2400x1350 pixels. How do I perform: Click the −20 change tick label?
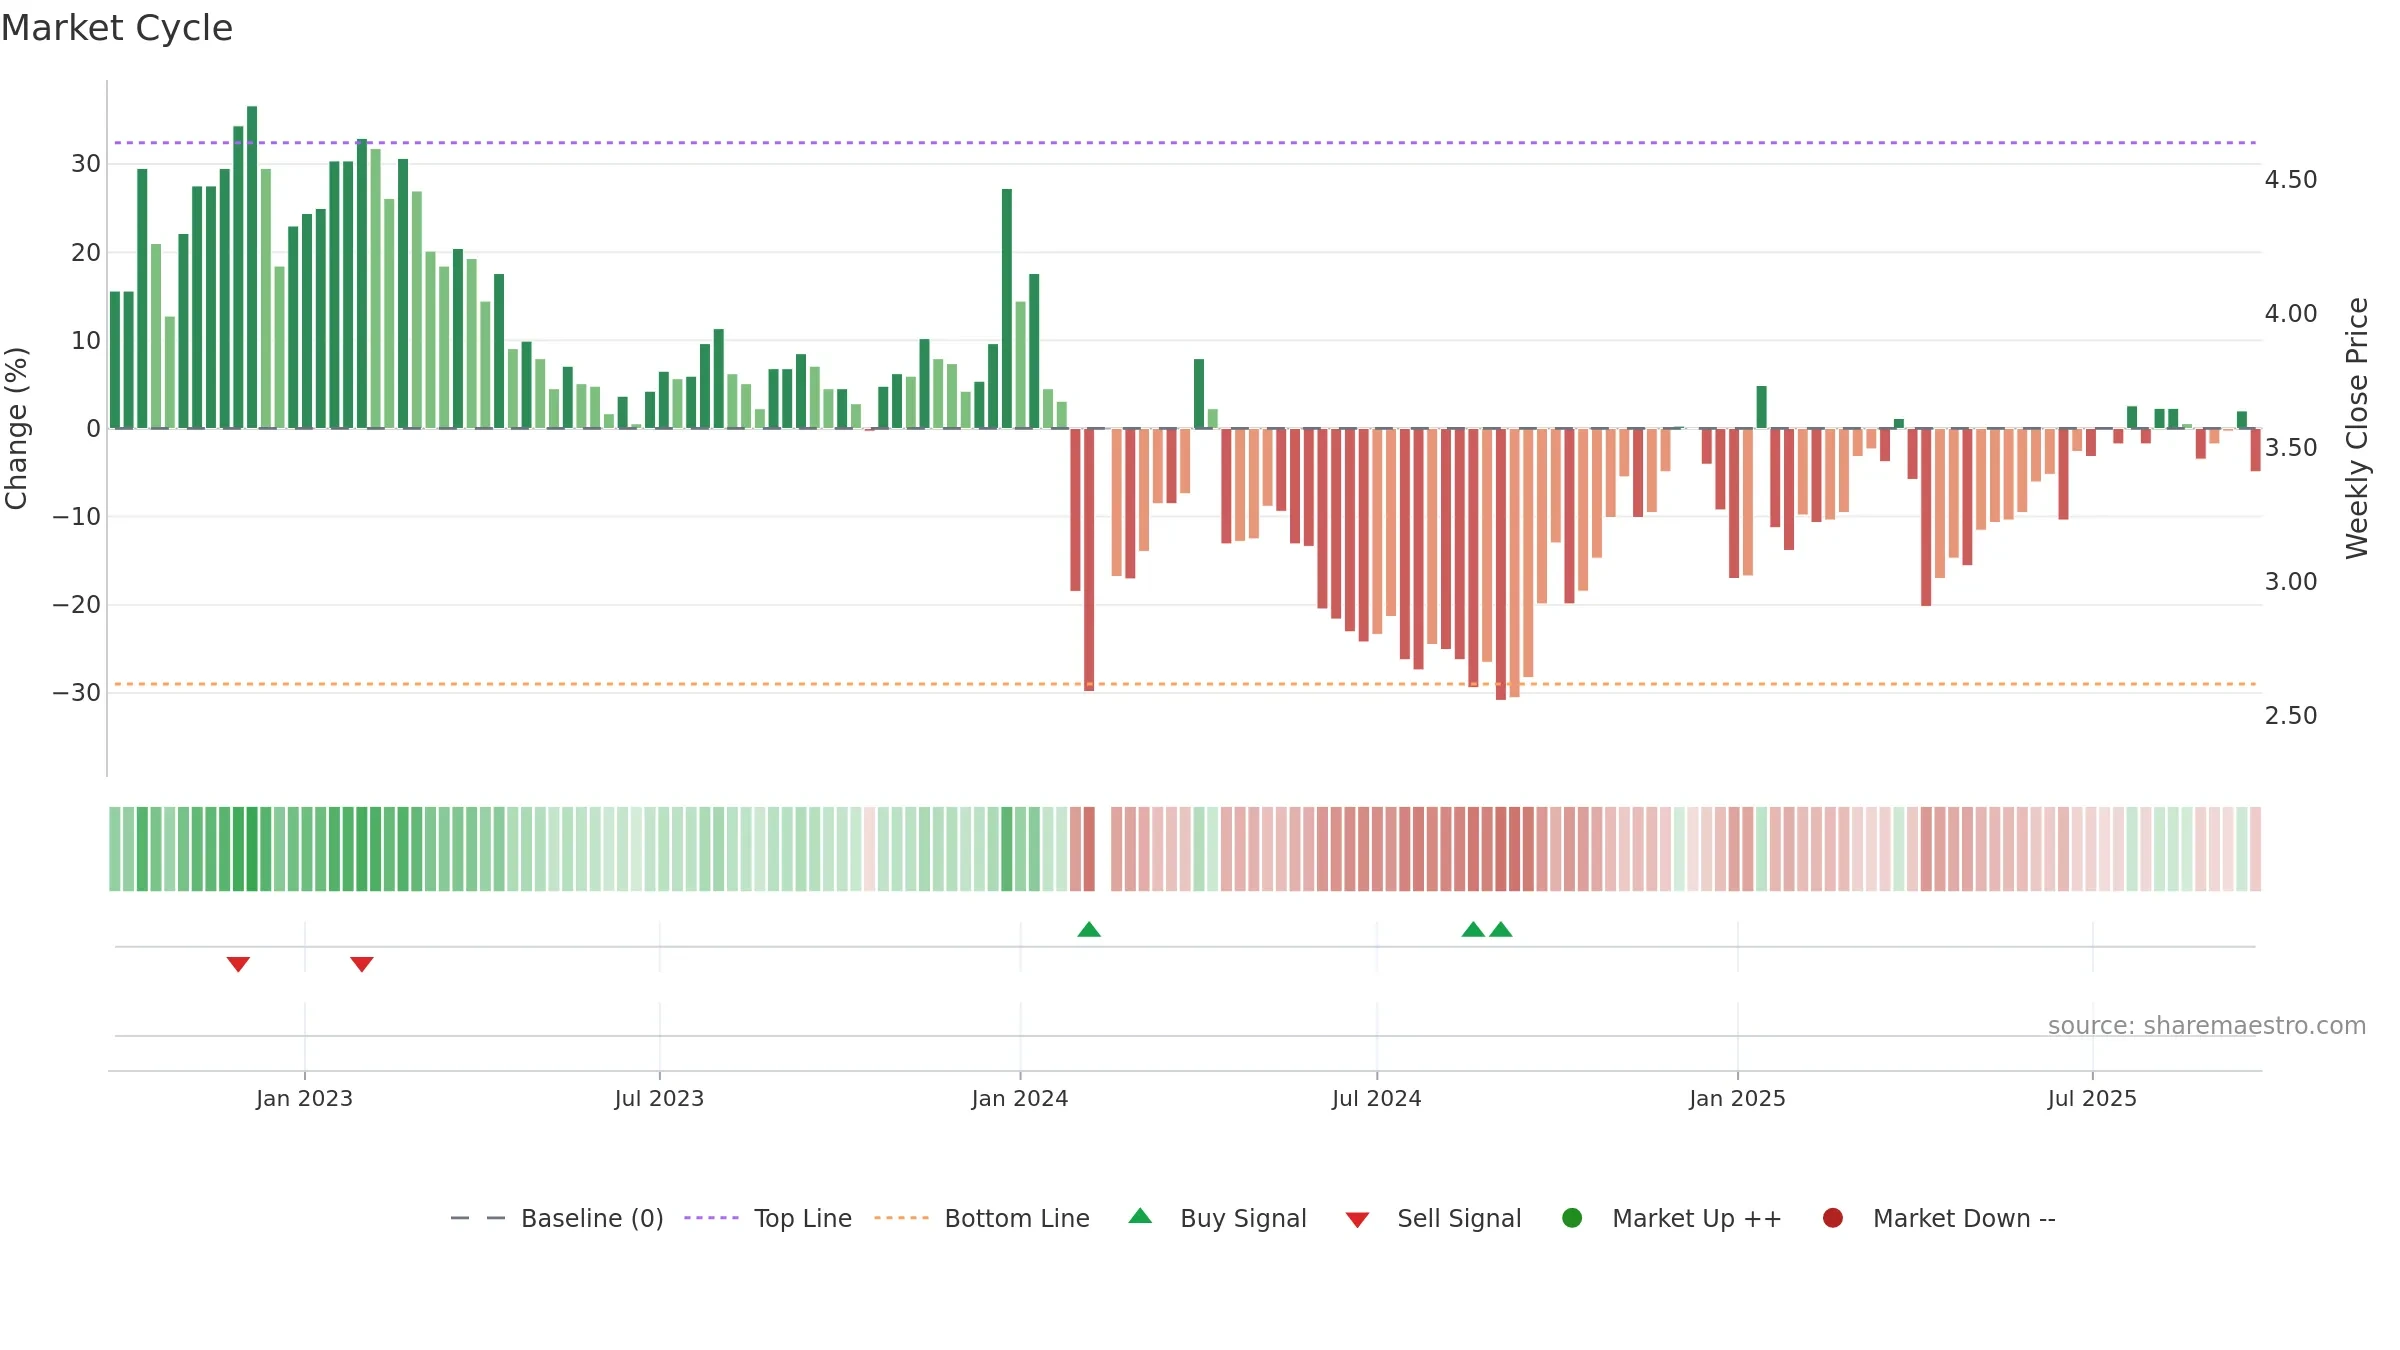(x=77, y=605)
